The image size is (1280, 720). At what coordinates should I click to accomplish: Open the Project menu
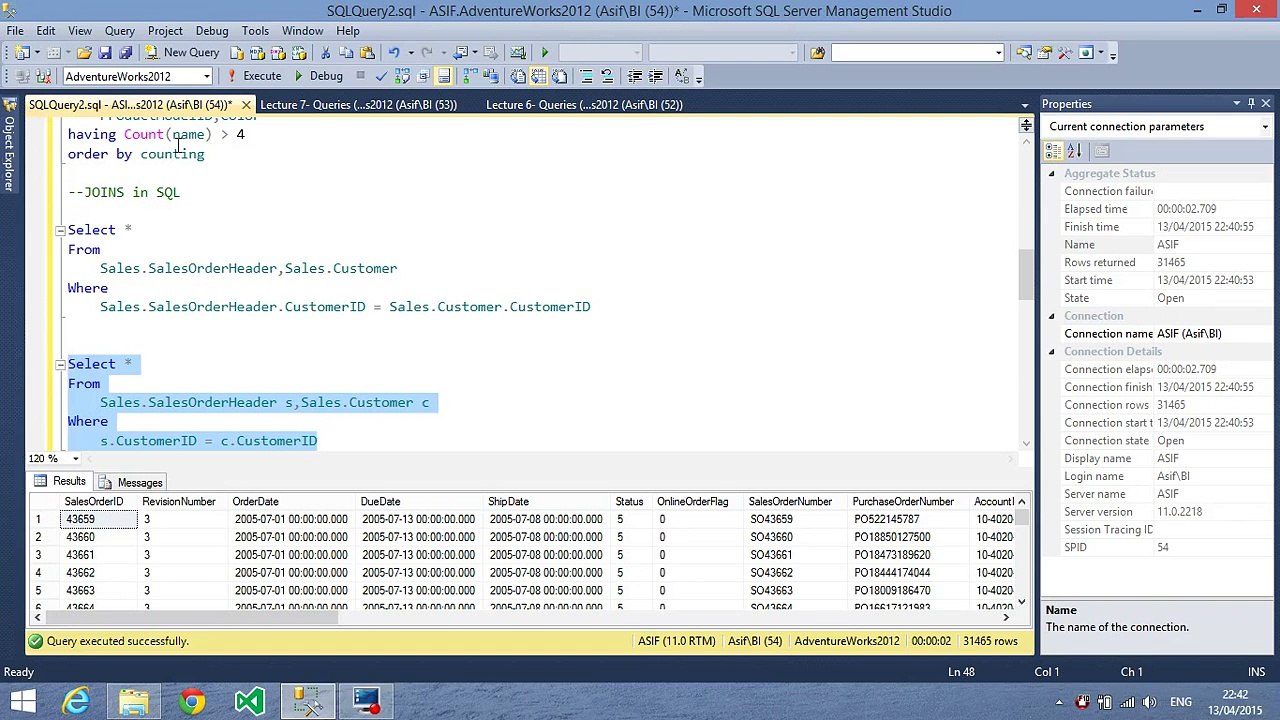pyautogui.click(x=165, y=31)
